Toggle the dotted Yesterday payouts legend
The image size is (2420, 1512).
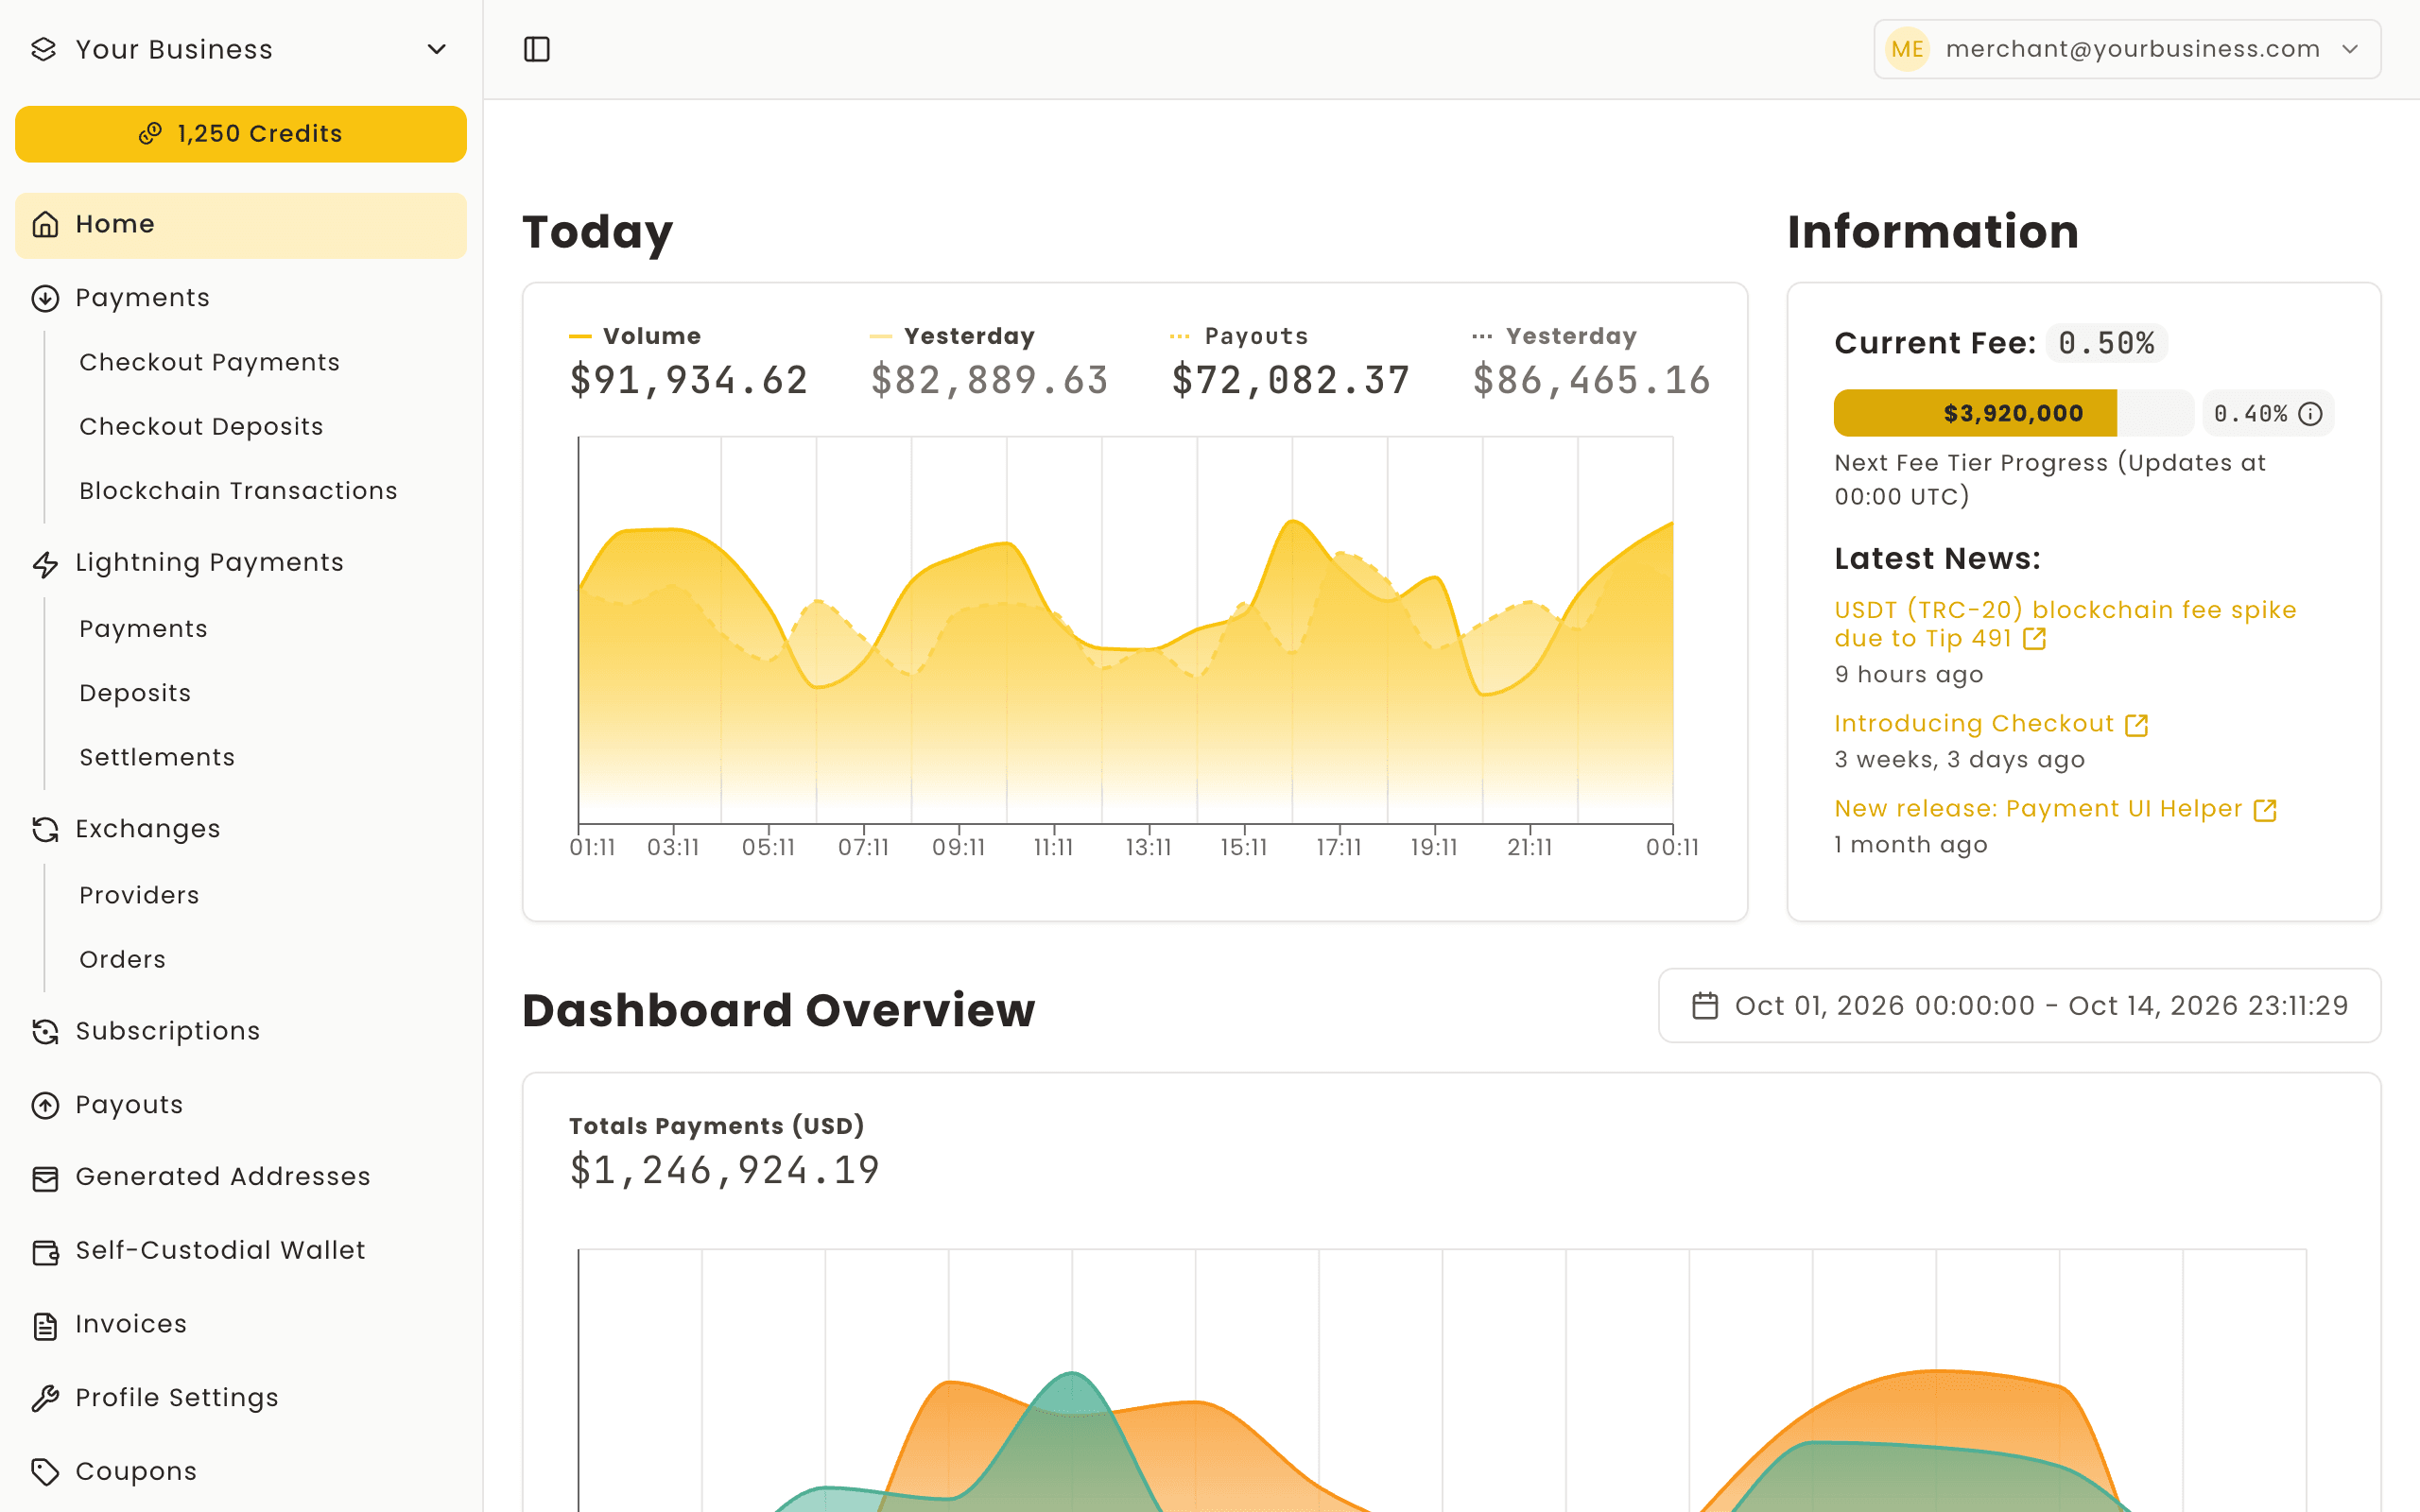click(x=1554, y=336)
